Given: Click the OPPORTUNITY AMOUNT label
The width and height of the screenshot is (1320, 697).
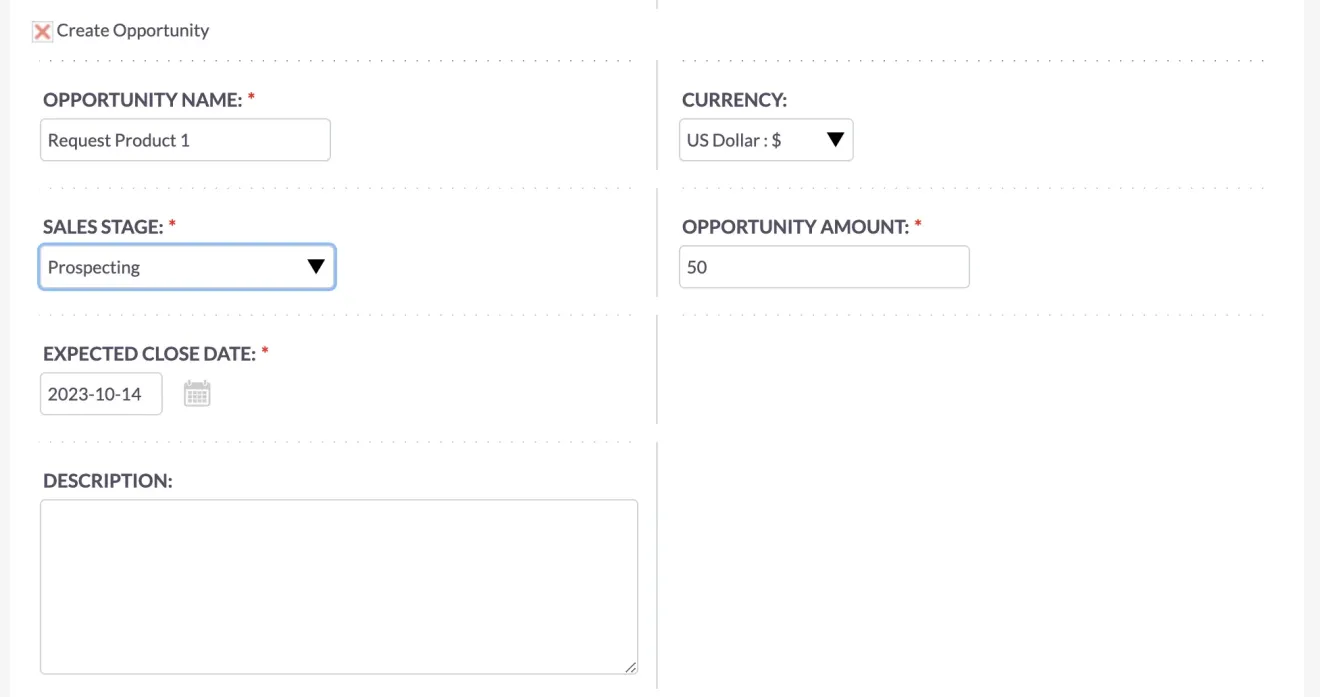Looking at the screenshot, I should [x=795, y=227].
